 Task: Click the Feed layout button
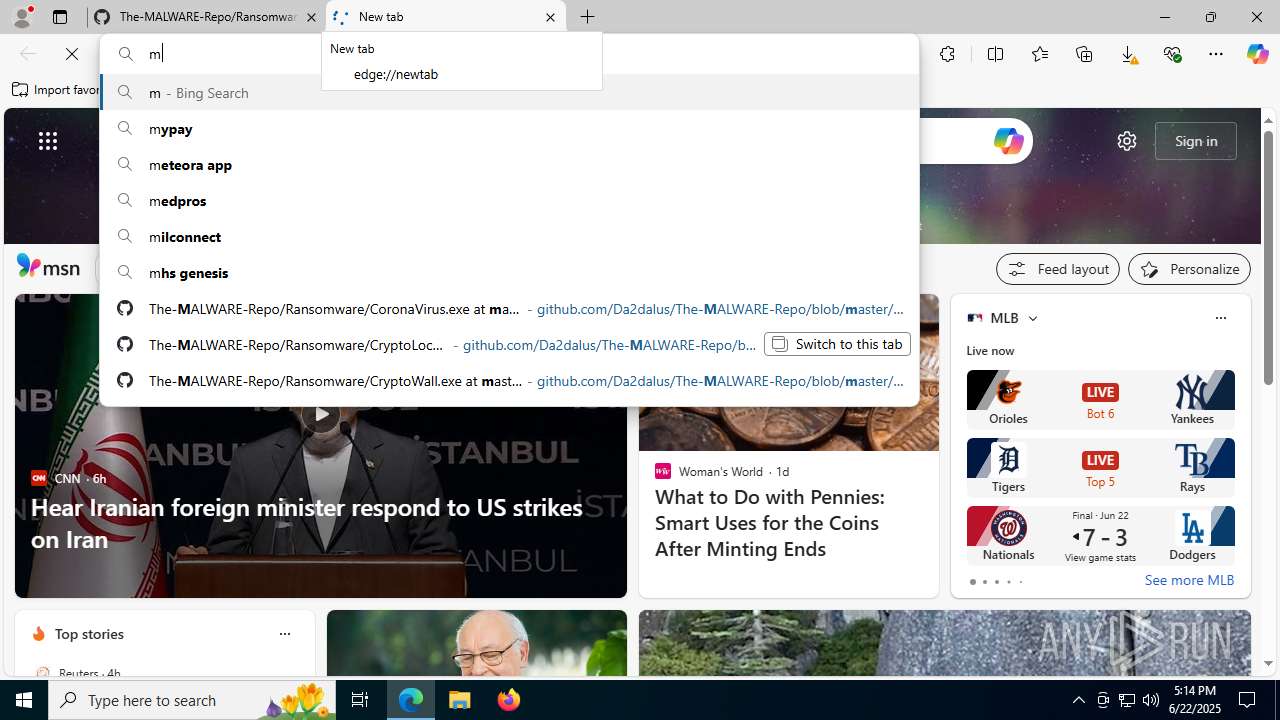tap(1058, 269)
